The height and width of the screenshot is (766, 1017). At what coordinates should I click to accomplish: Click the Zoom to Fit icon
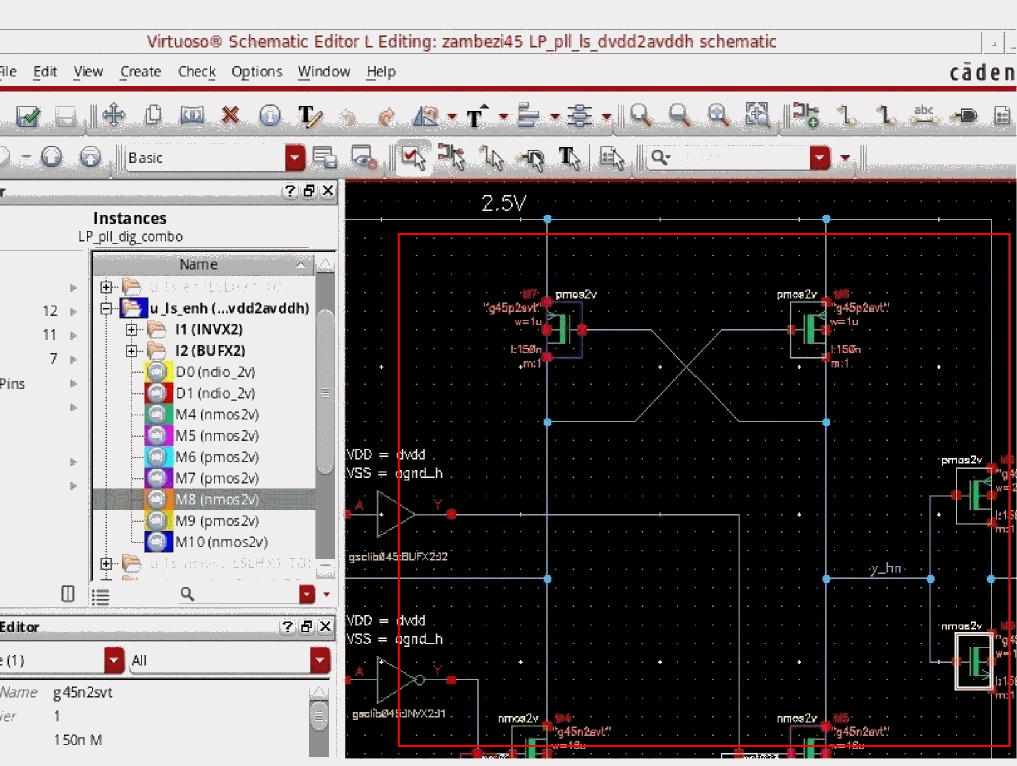click(x=758, y=116)
